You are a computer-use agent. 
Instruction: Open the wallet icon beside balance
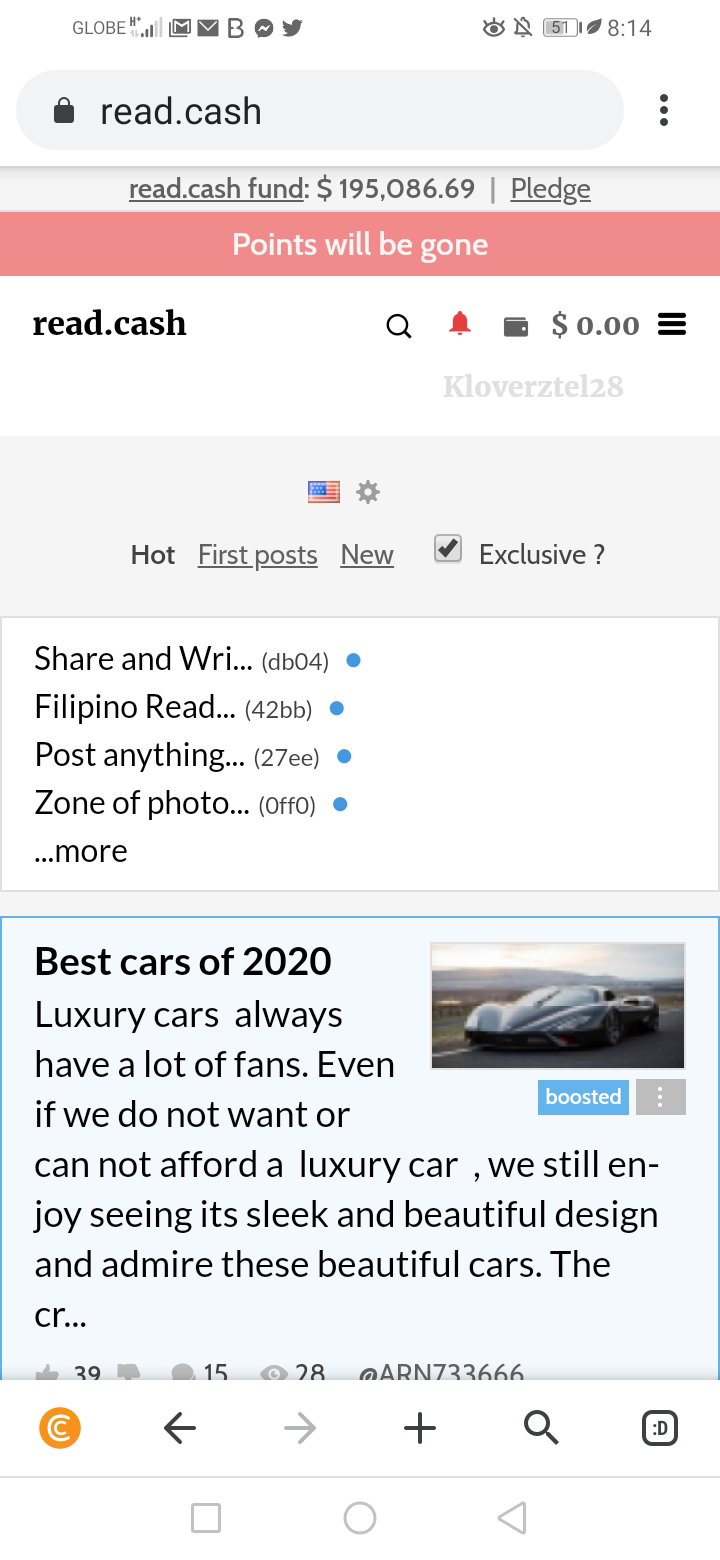516,326
